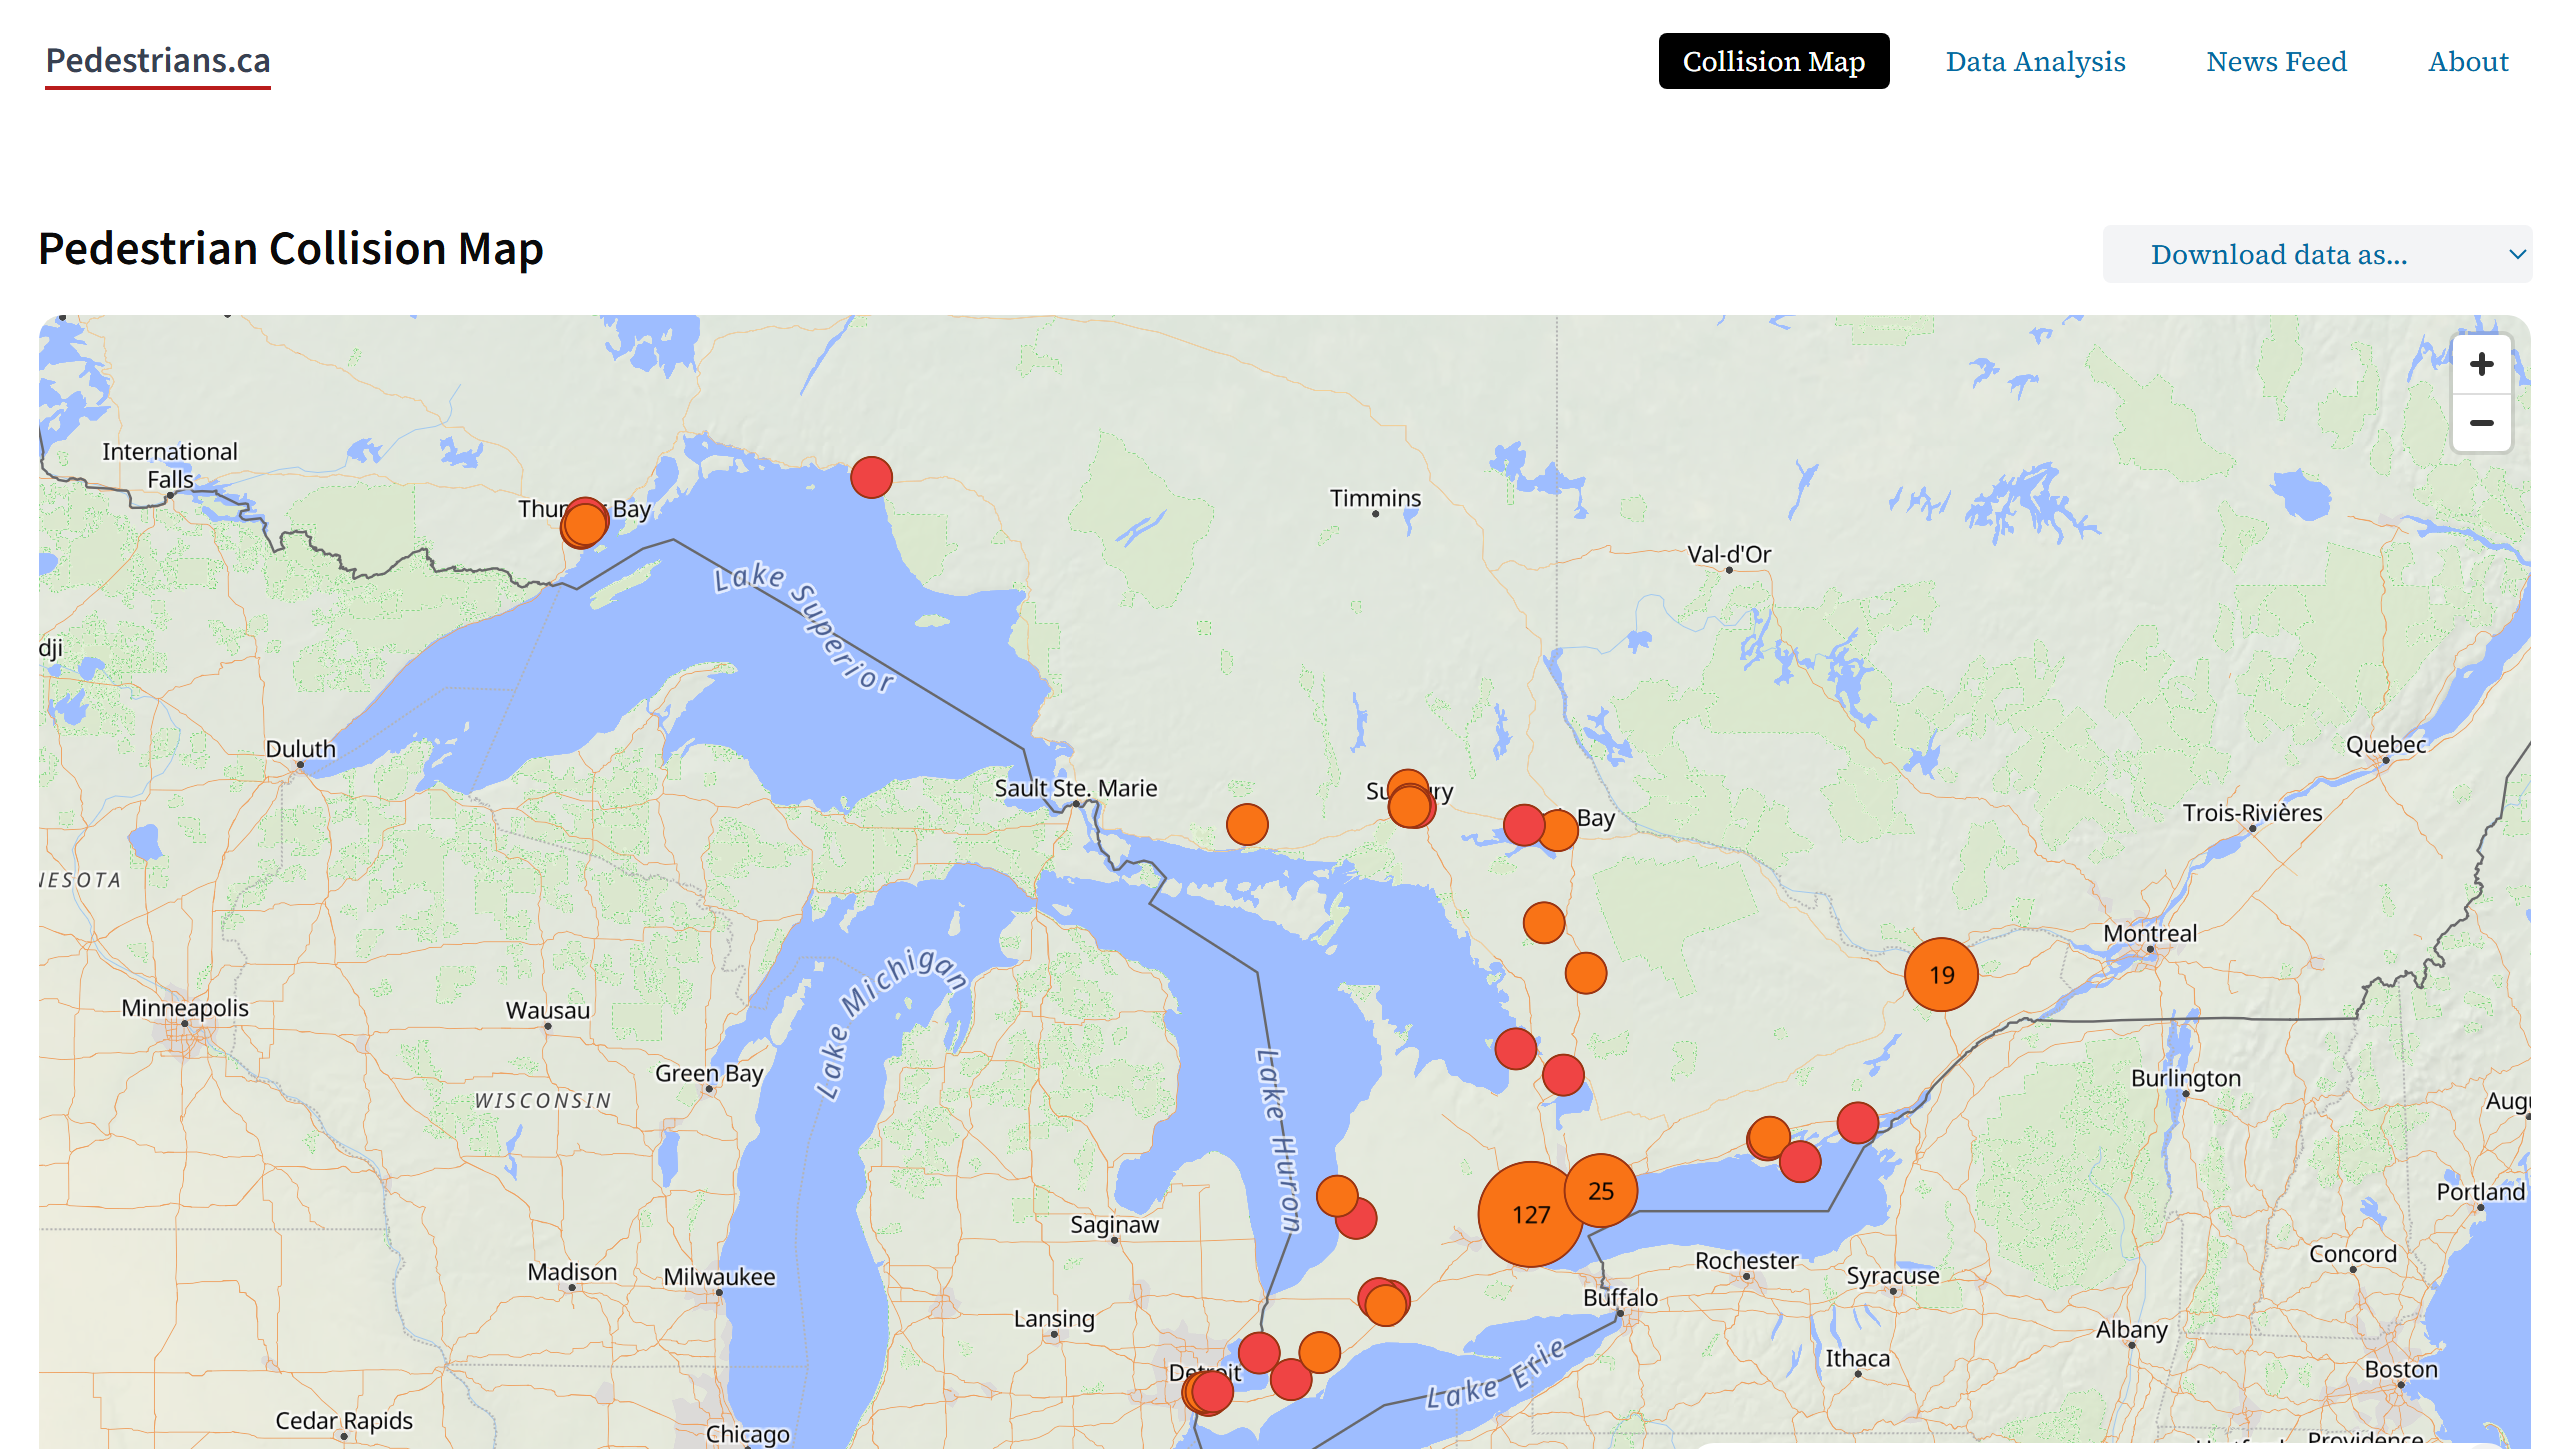Click the orange collision marker at Thunder Bay
This screenshot has width=2576, height=1449.
(x=584, y=524)
